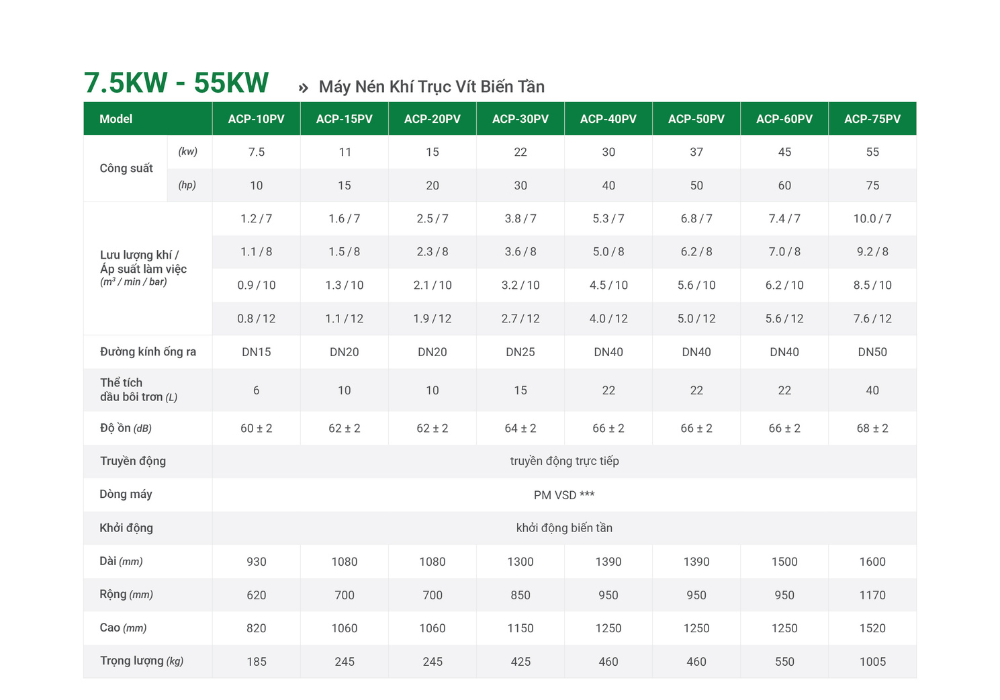
Task: Select the DN50 outlet diameter cell
Action: click(x=872, y=352)
